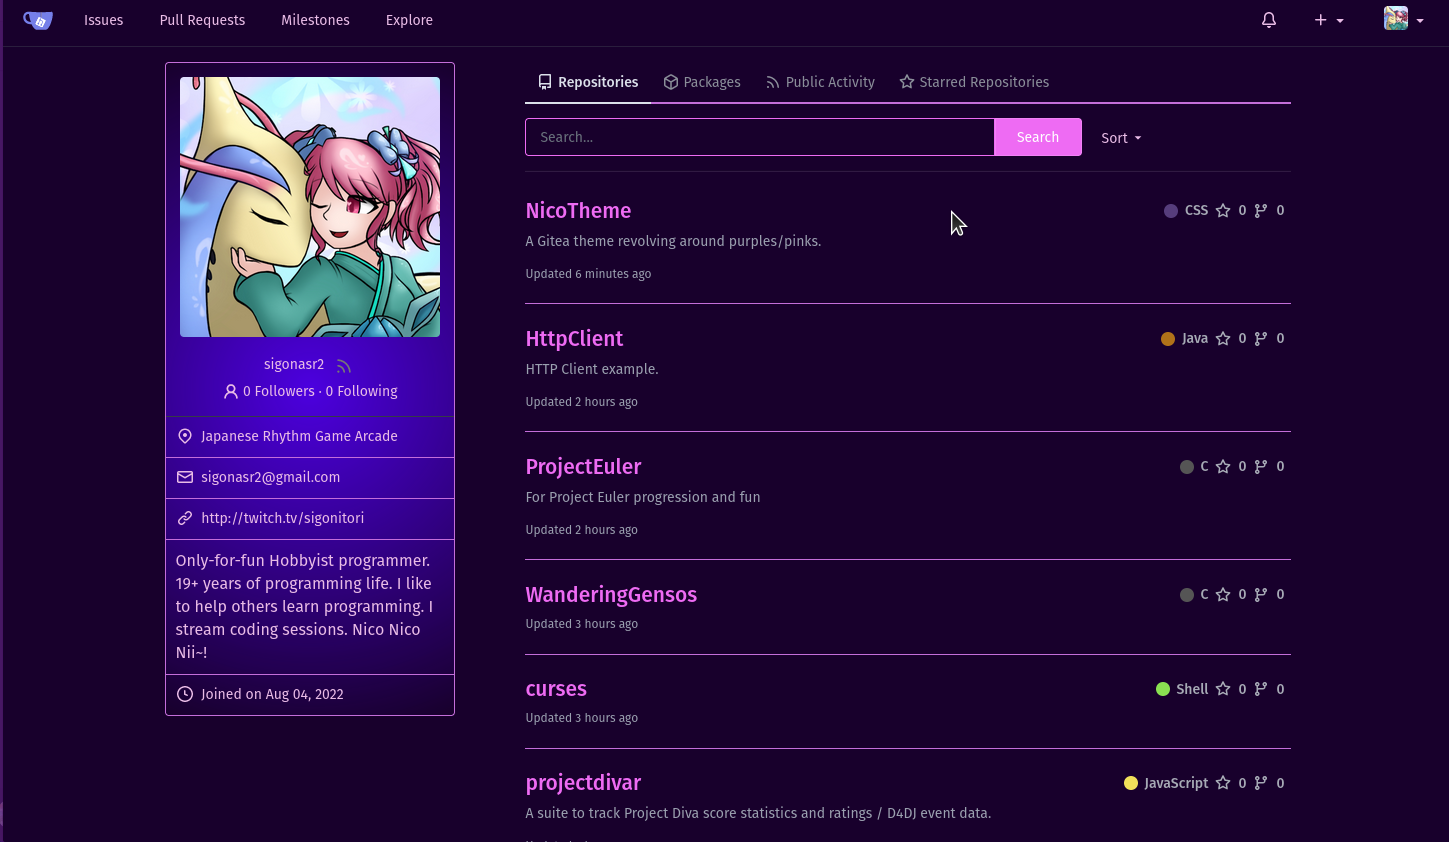Click the RSS feed icon next to sigonasr2
The image size is (1449, 842).
[343, 365]
